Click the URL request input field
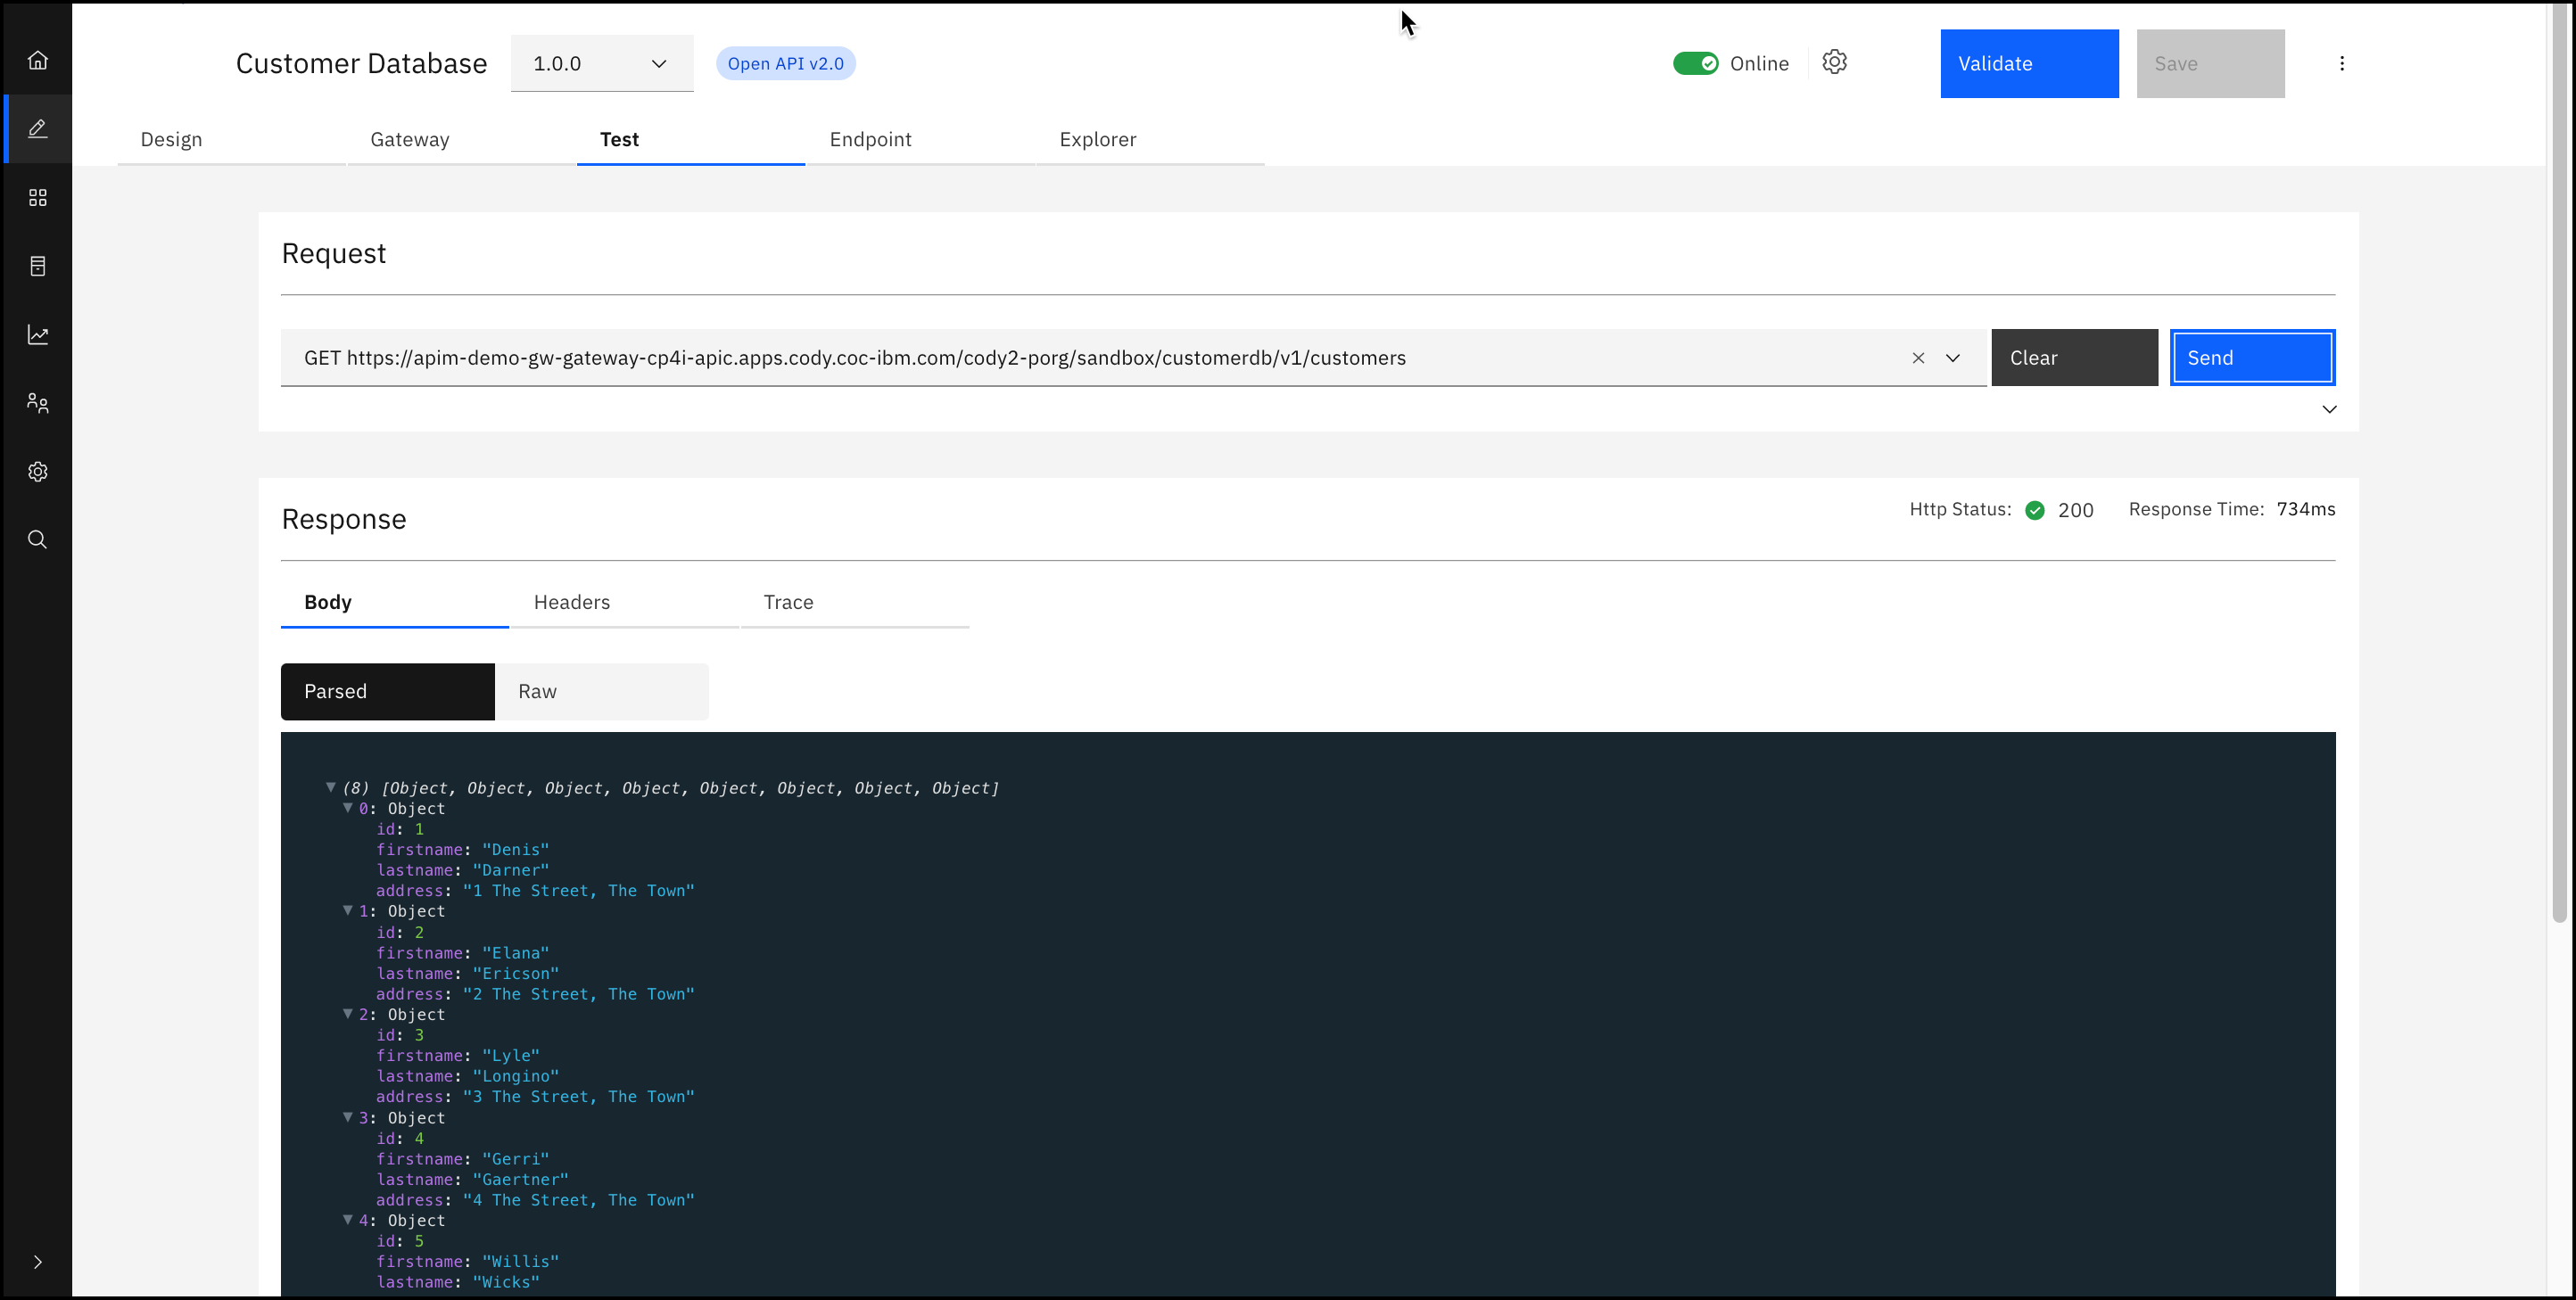The width and height of the screenshot is (2576, 1300). coord(1133,357)
